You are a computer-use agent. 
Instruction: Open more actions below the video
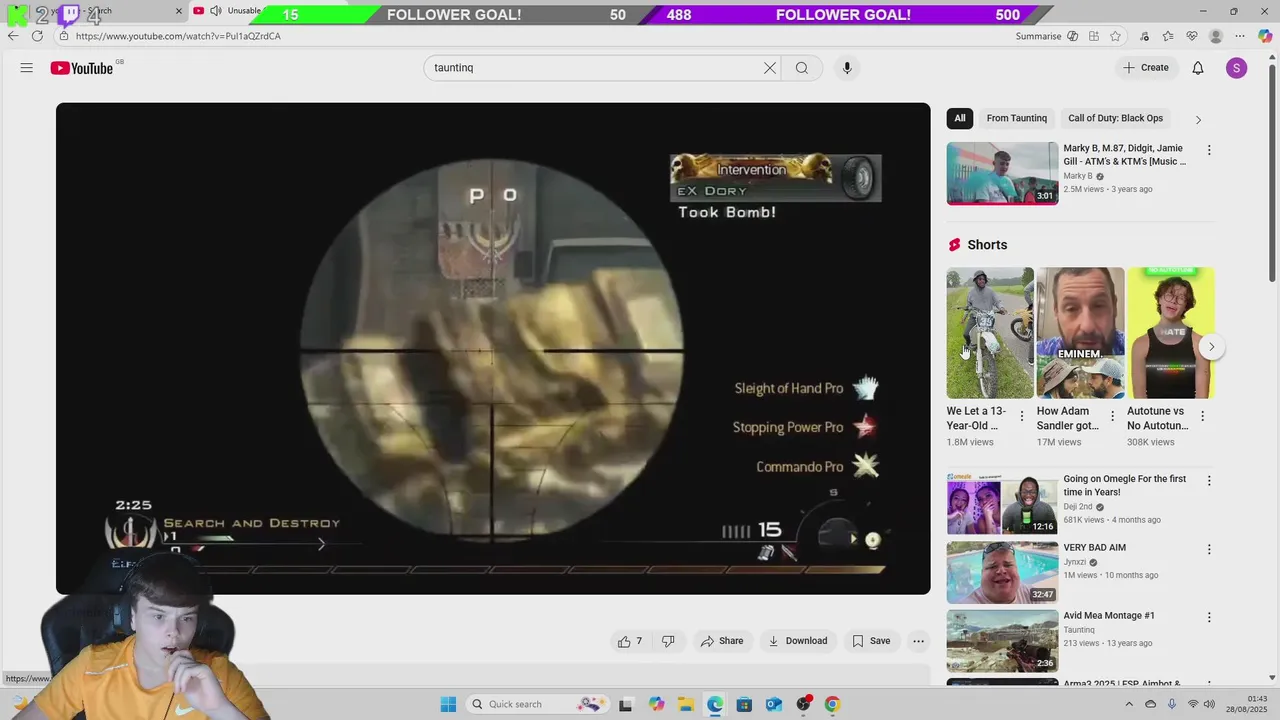coord(918,641)
